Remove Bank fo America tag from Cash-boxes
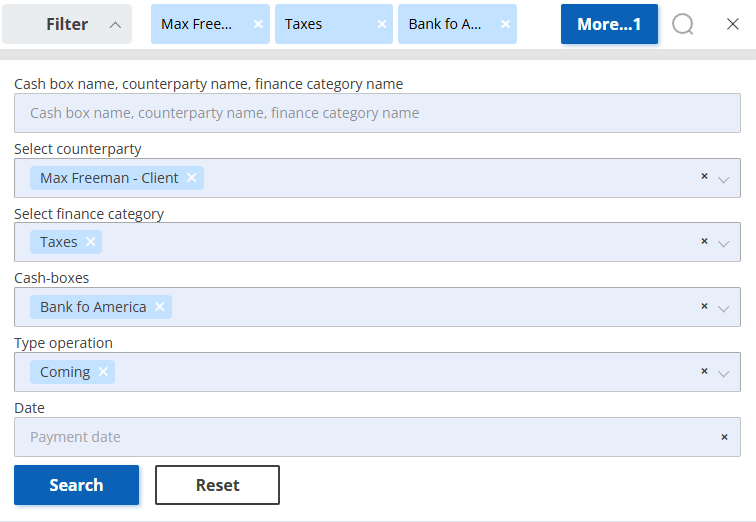The width and height of the screenshot is (756, 522). 160,307
